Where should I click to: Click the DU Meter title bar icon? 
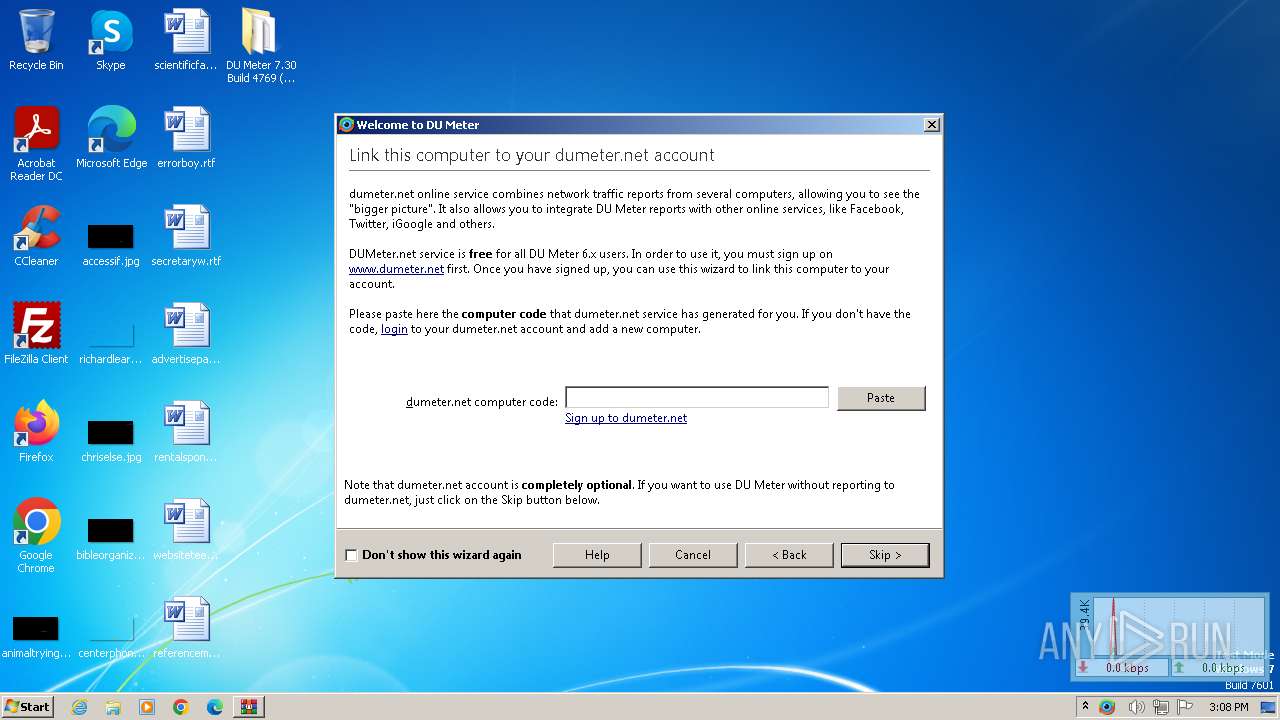pyautogui.click(x=347, y=125)
